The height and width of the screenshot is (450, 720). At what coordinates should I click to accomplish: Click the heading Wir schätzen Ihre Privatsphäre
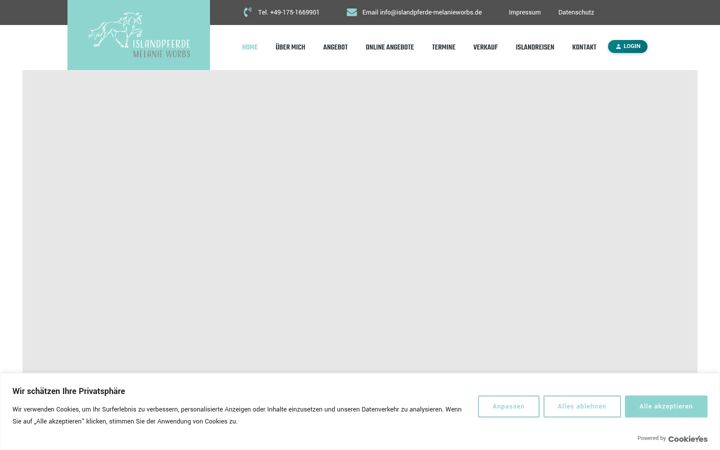tap(68, 391)
